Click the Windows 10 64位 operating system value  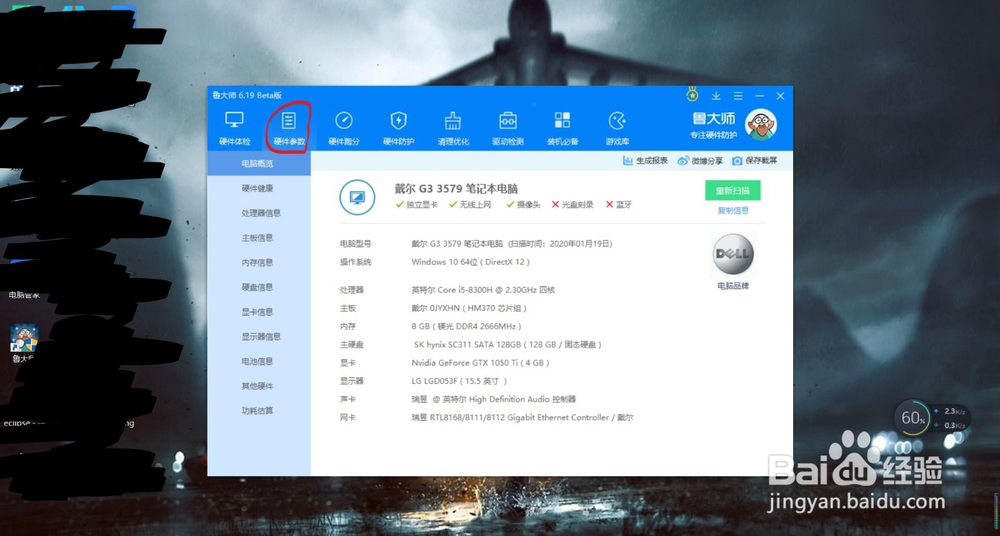pos(471,262)
